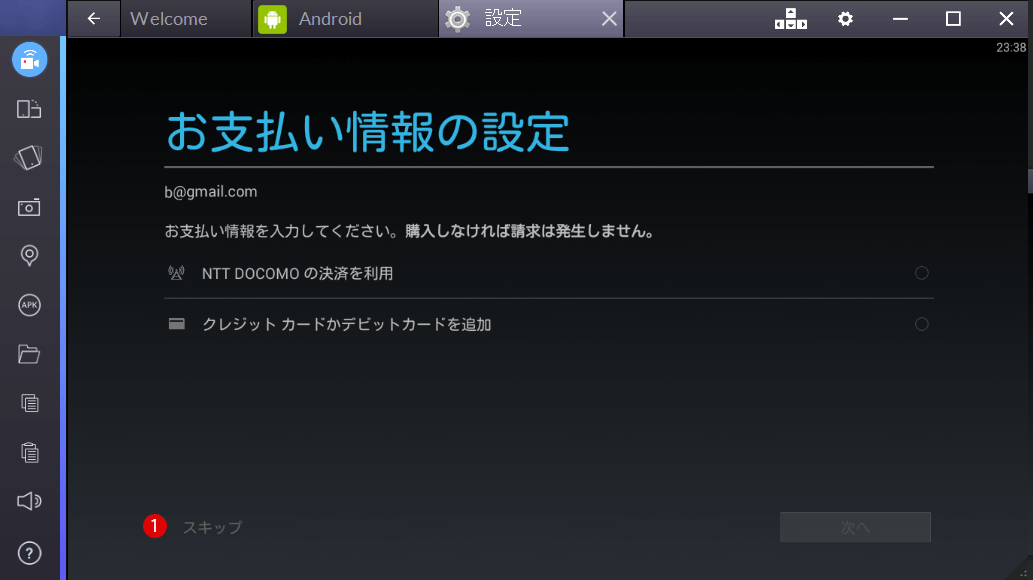The height and width of the screenshot is (580, 1033).
Task: Minimize the emulator window
Action: (900, 18)
